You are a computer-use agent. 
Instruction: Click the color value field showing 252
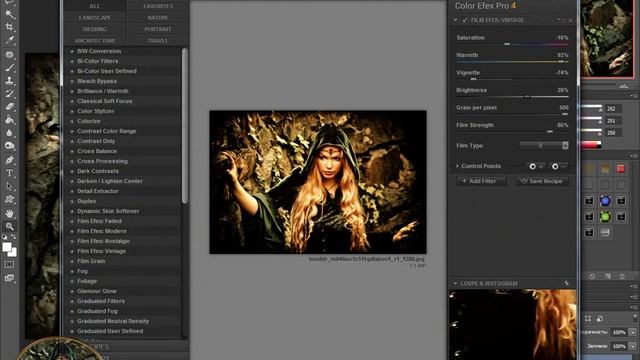click(613, 109)
